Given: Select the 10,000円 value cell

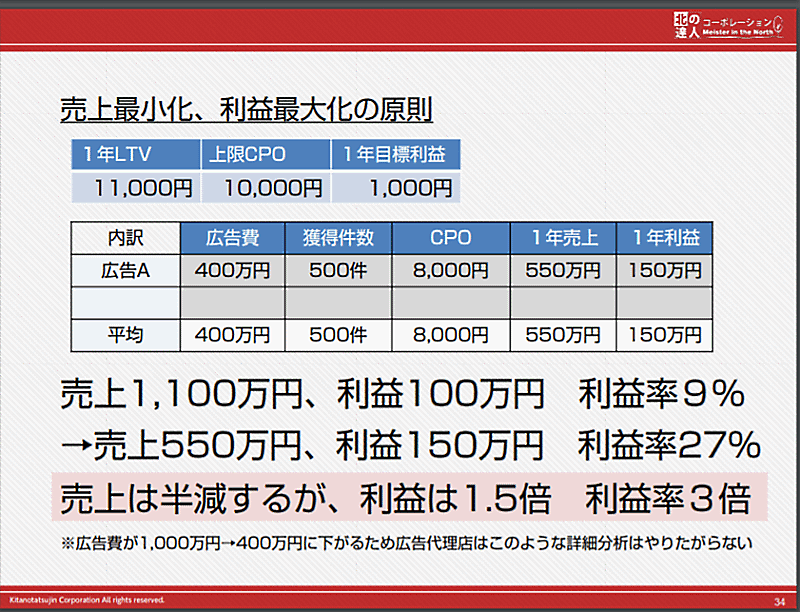Looking at the screenshot, I should 265,187.
